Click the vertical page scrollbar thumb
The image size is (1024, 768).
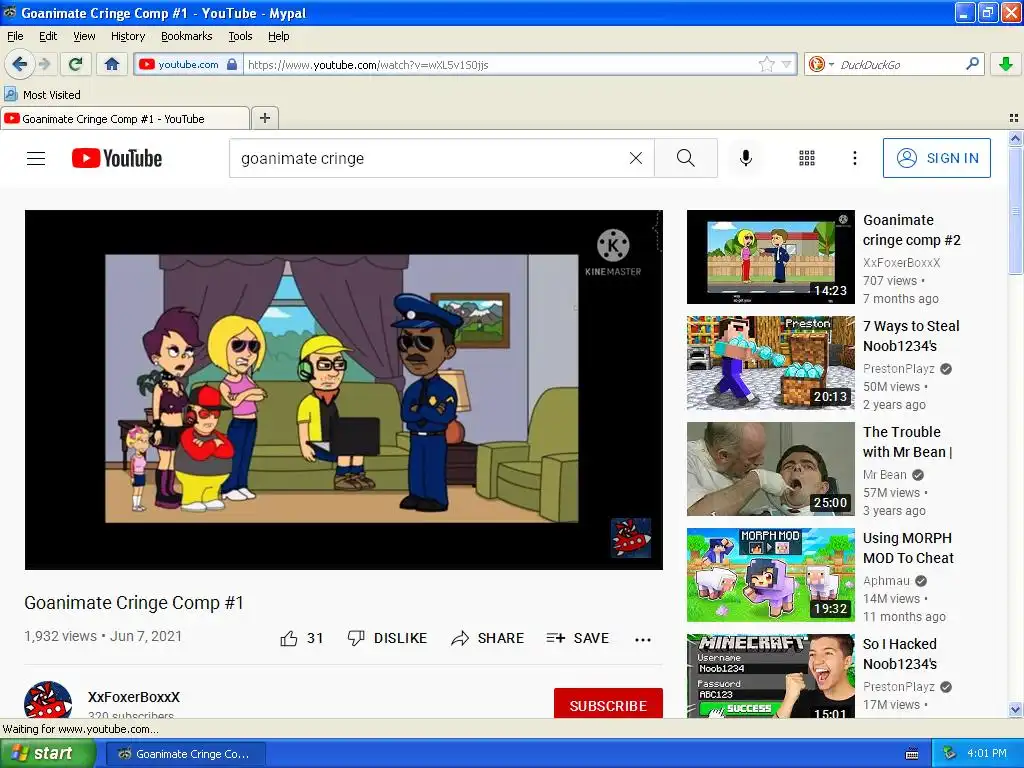click(x=1015, y=210)
